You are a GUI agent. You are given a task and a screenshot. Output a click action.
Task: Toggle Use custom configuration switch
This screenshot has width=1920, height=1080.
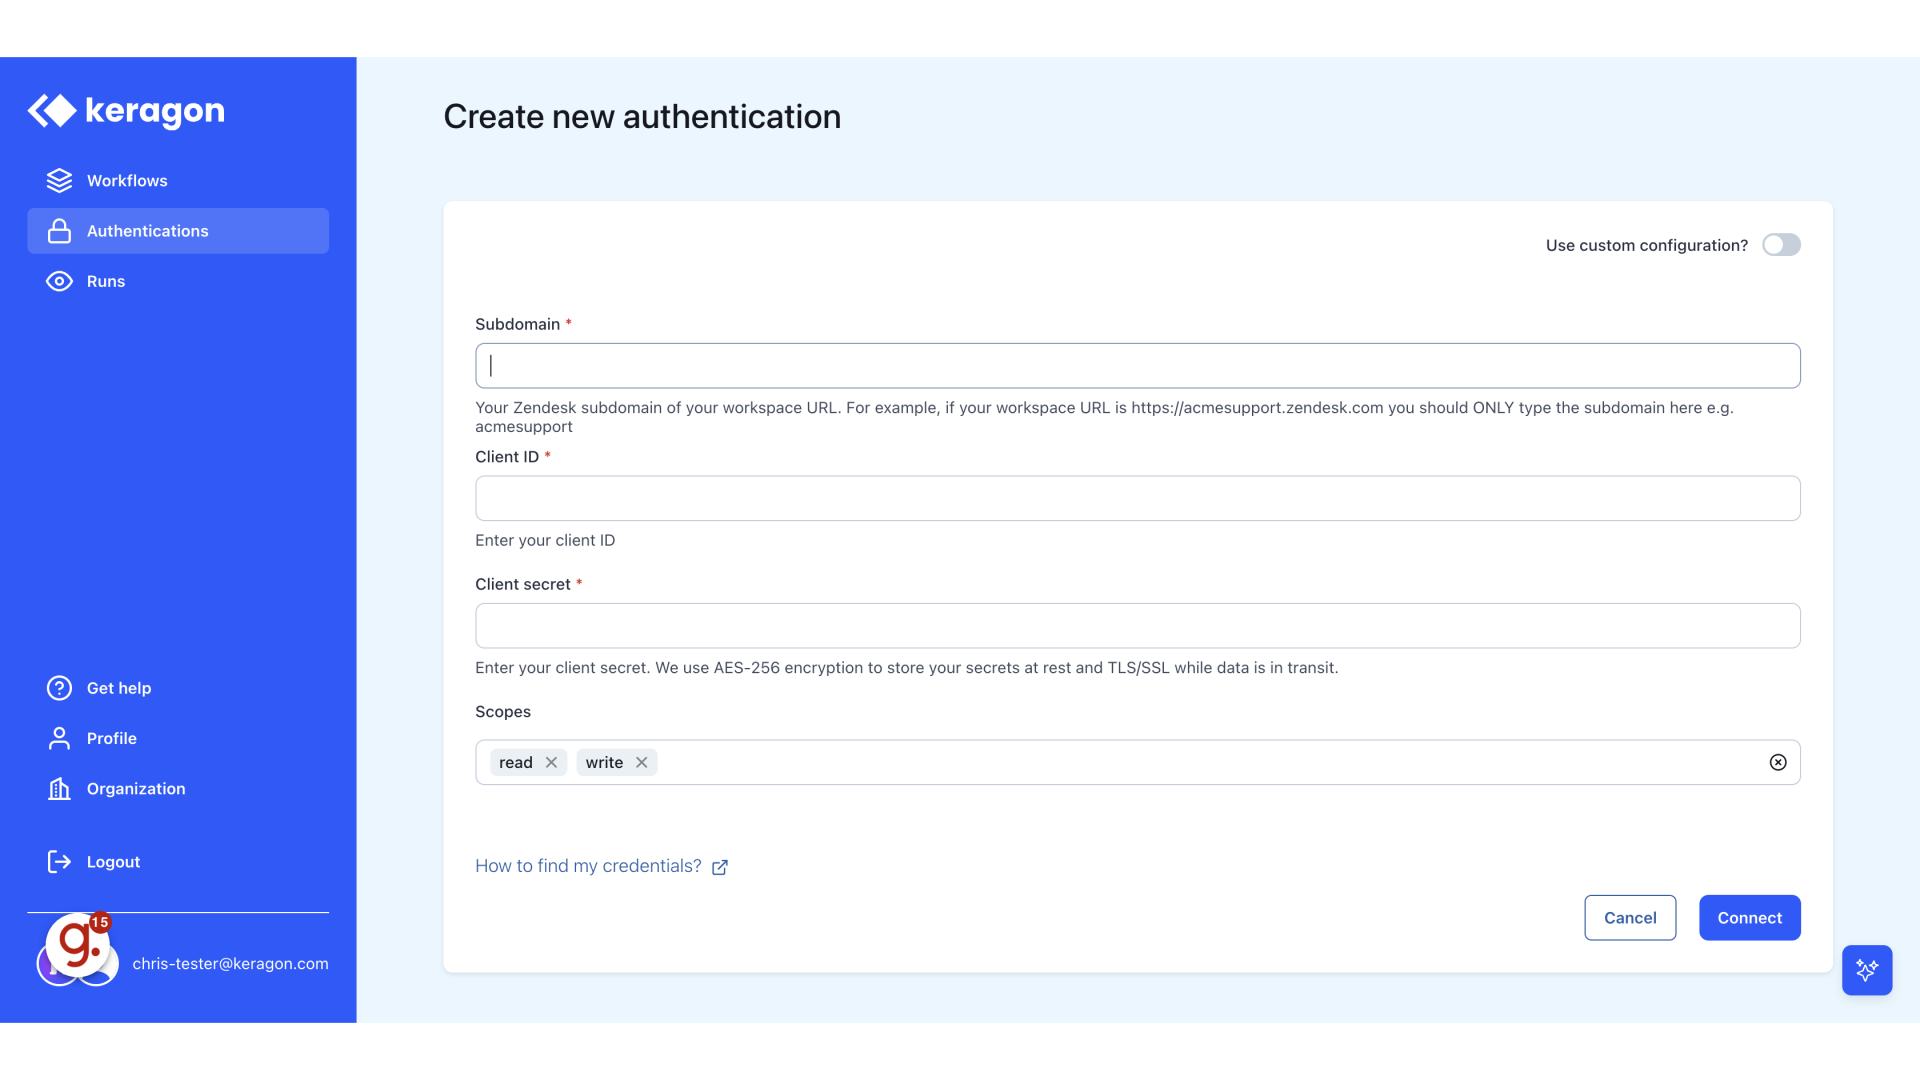pos(1781,245)
